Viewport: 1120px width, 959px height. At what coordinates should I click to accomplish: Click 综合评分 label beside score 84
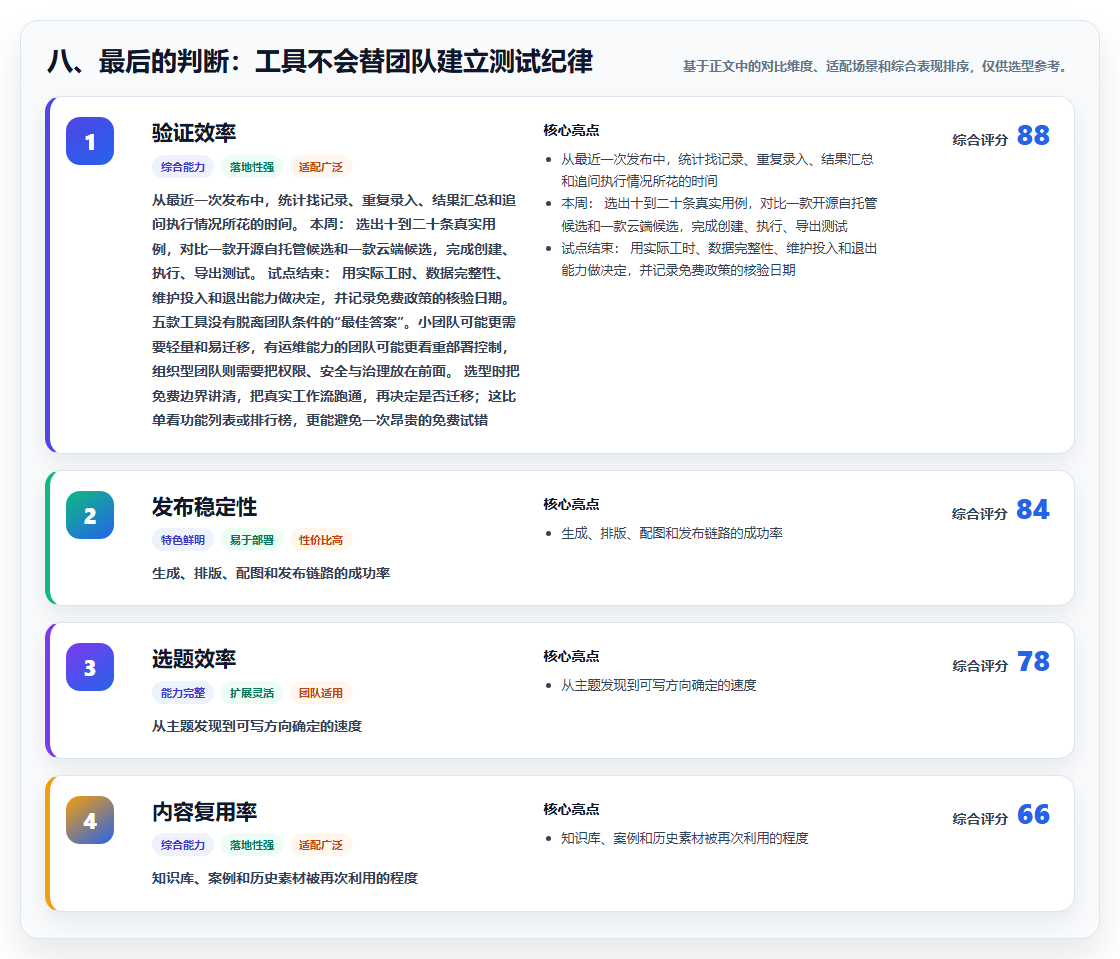979,514
